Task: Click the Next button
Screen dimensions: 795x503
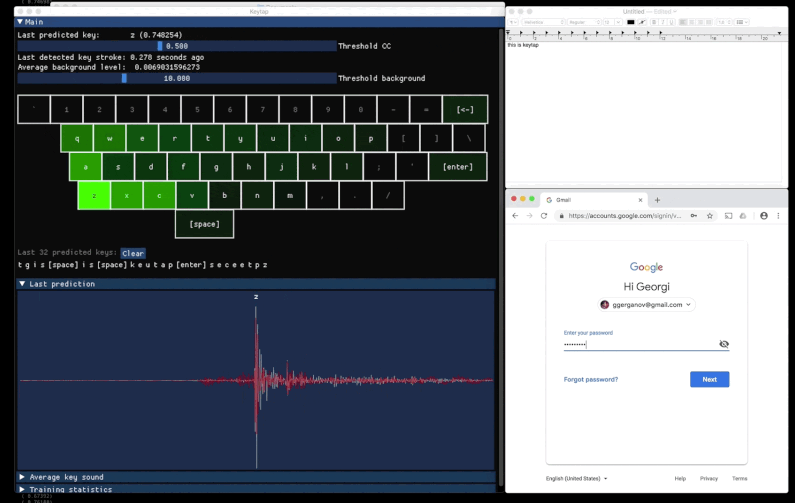Action: pyautogui.click(x=709, y=379)
